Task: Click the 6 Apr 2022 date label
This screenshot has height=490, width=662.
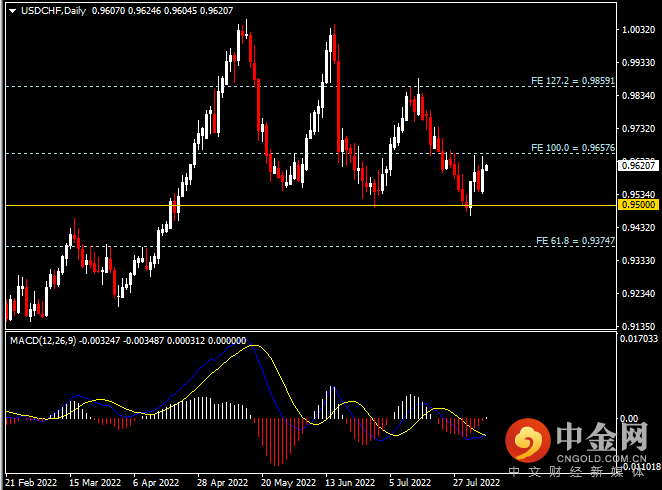Action: pos(156,482)
